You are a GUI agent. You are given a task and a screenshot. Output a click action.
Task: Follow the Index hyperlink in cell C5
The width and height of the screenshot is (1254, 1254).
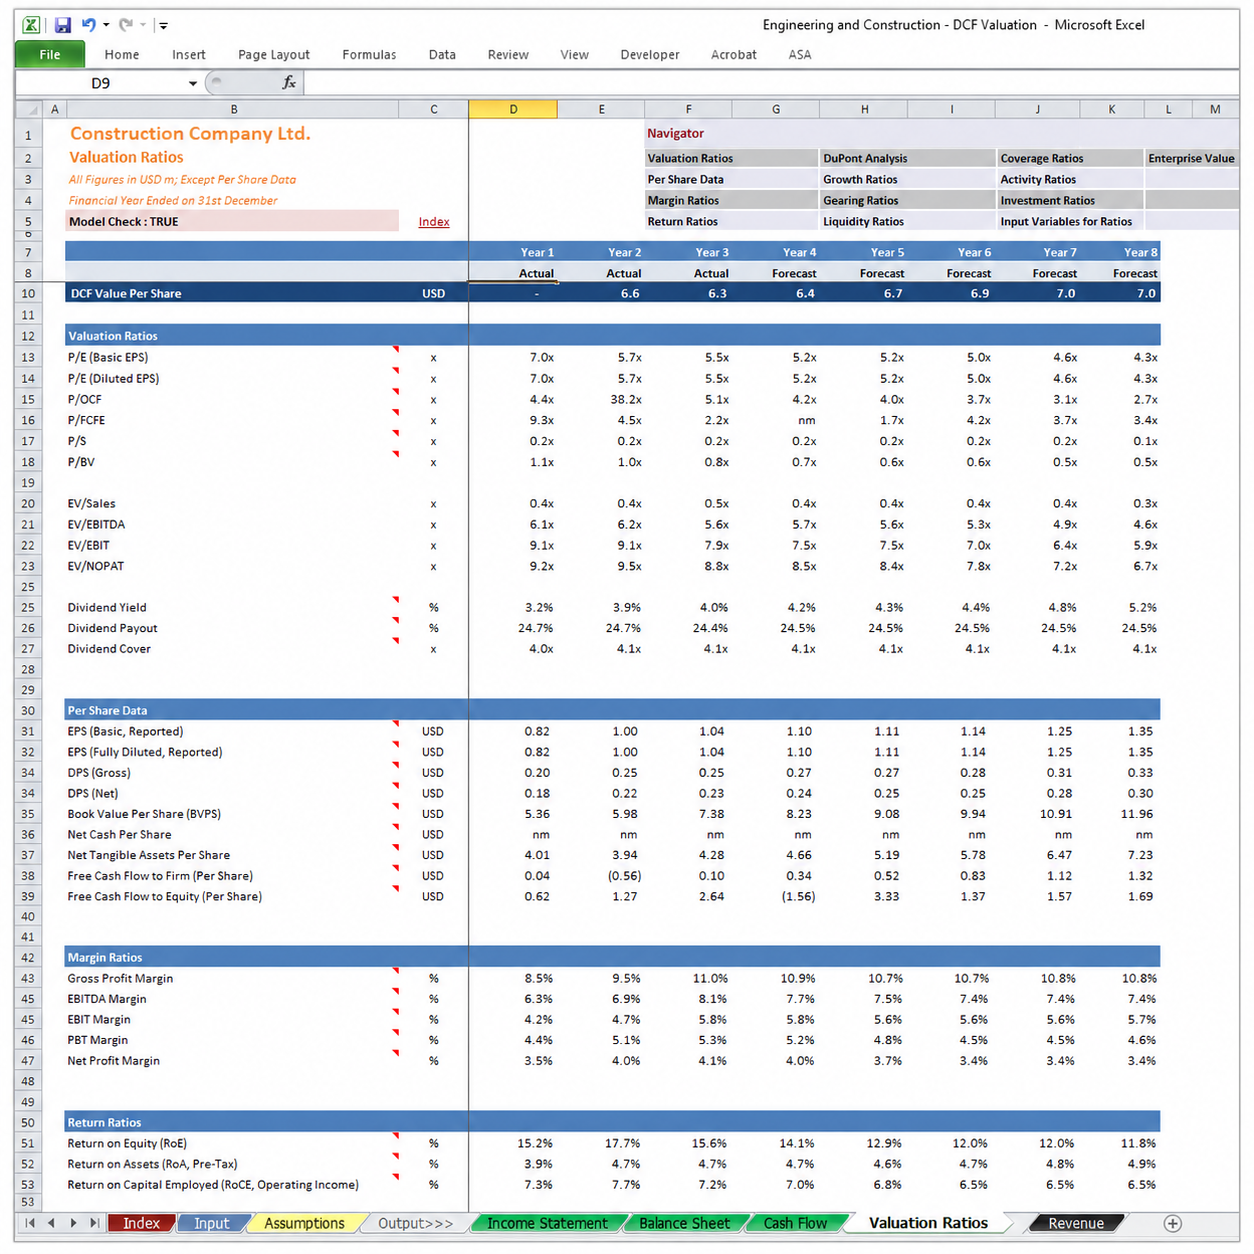[434, 222]
